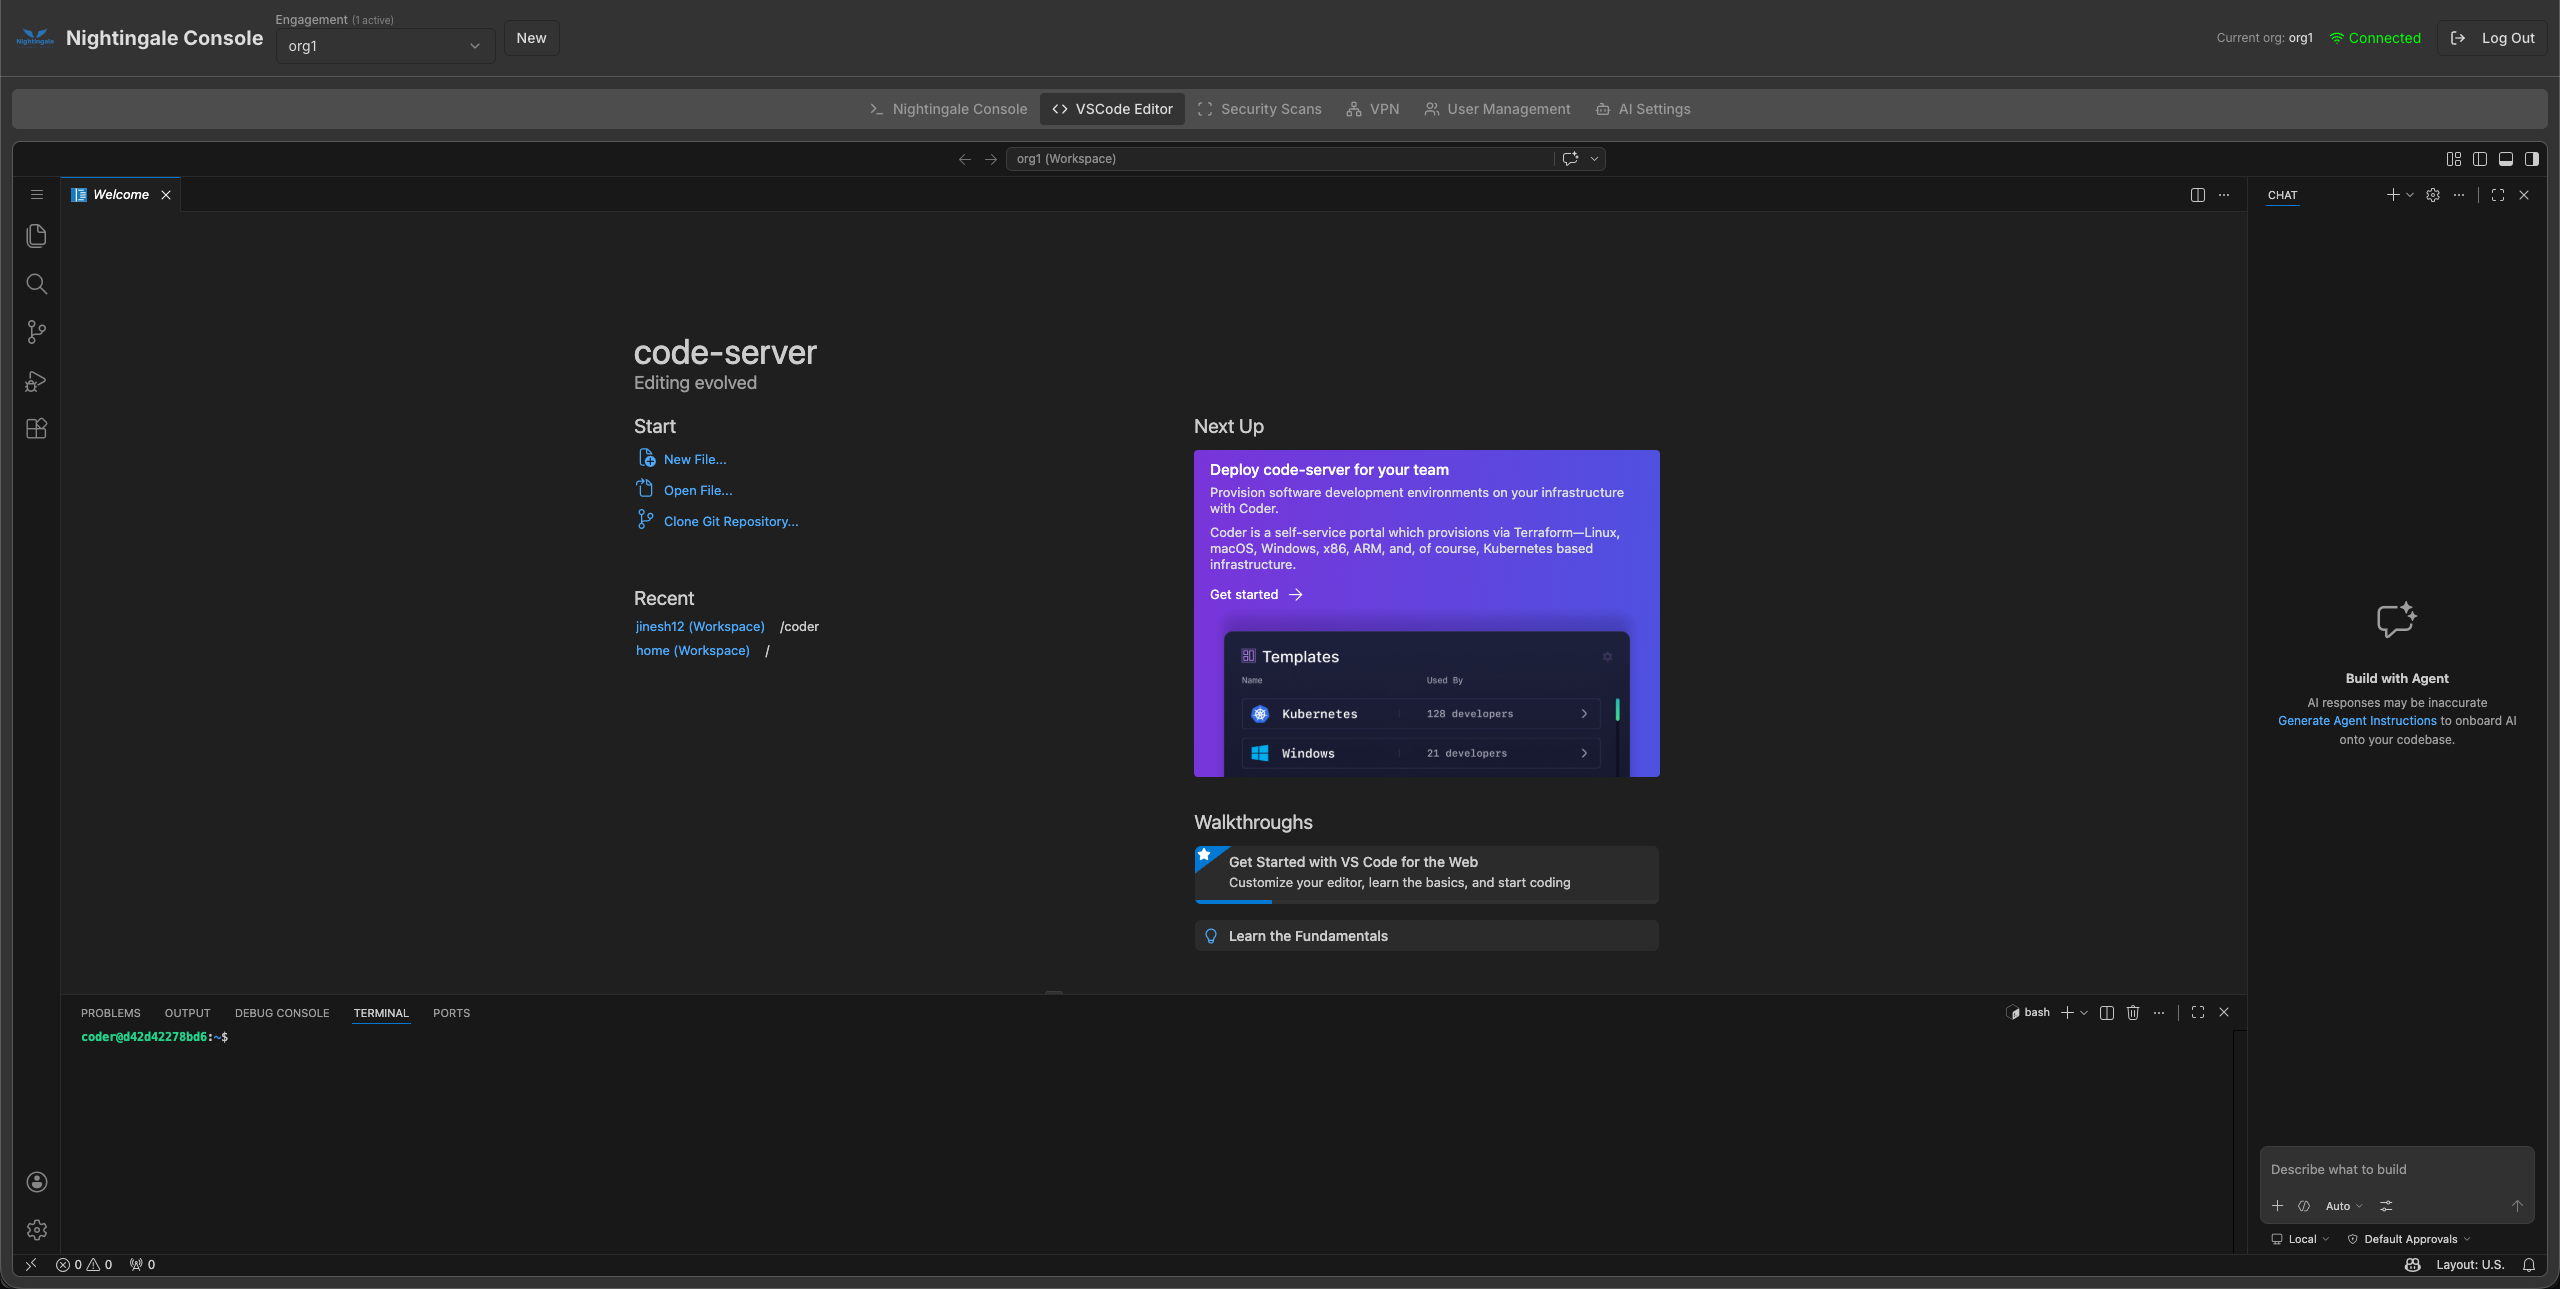2560x1289 pixels.
Task: Click Get started in Deploy code-server card
Action: pyautogui.click(x=1256, y=594)
